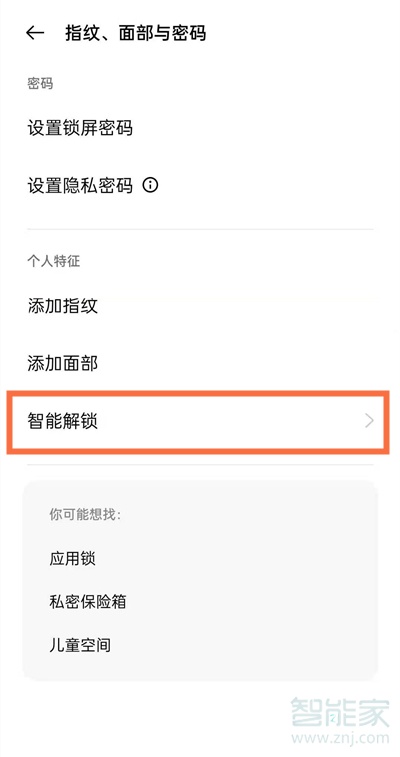The image size is (400, 757).
Task: Open the 智能解锁 setting
Action: (198, 421)
